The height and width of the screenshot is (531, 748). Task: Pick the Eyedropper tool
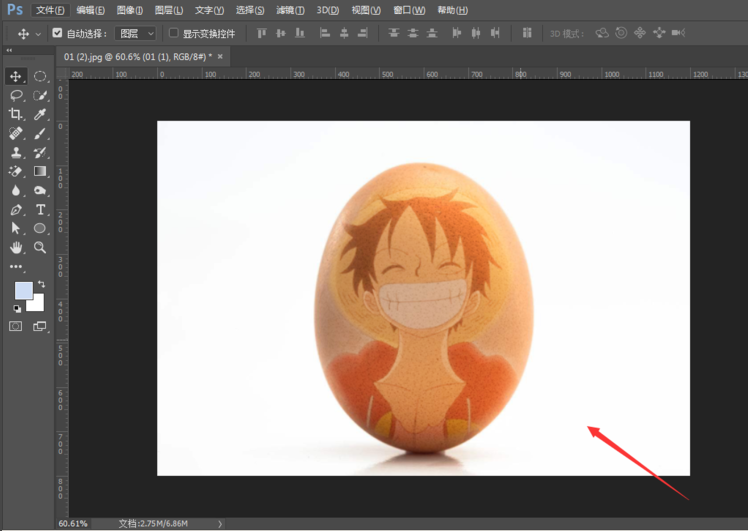tap(40, 114)
